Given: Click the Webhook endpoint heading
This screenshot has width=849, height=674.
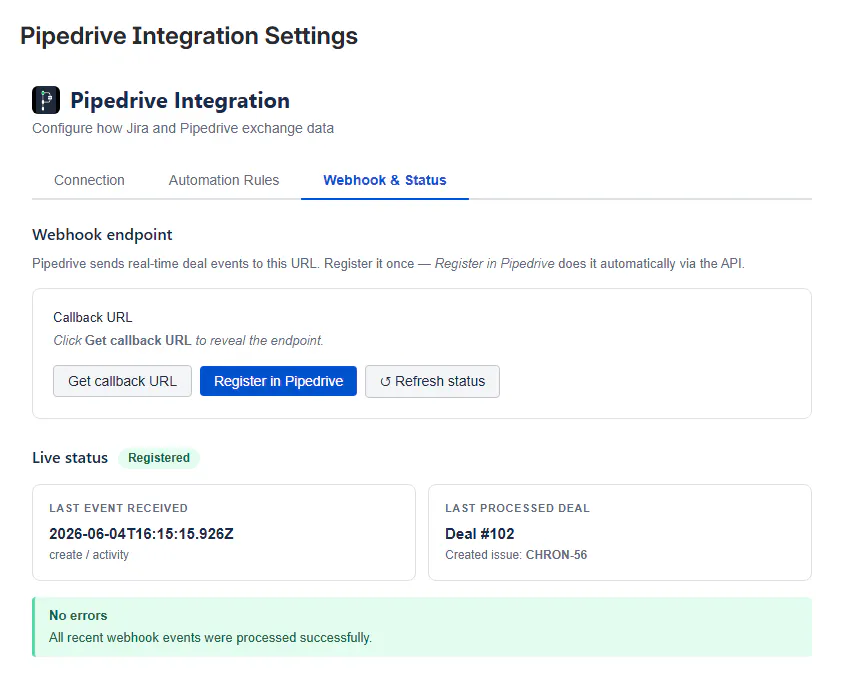Looking at the screenshot, I should 102,235.
